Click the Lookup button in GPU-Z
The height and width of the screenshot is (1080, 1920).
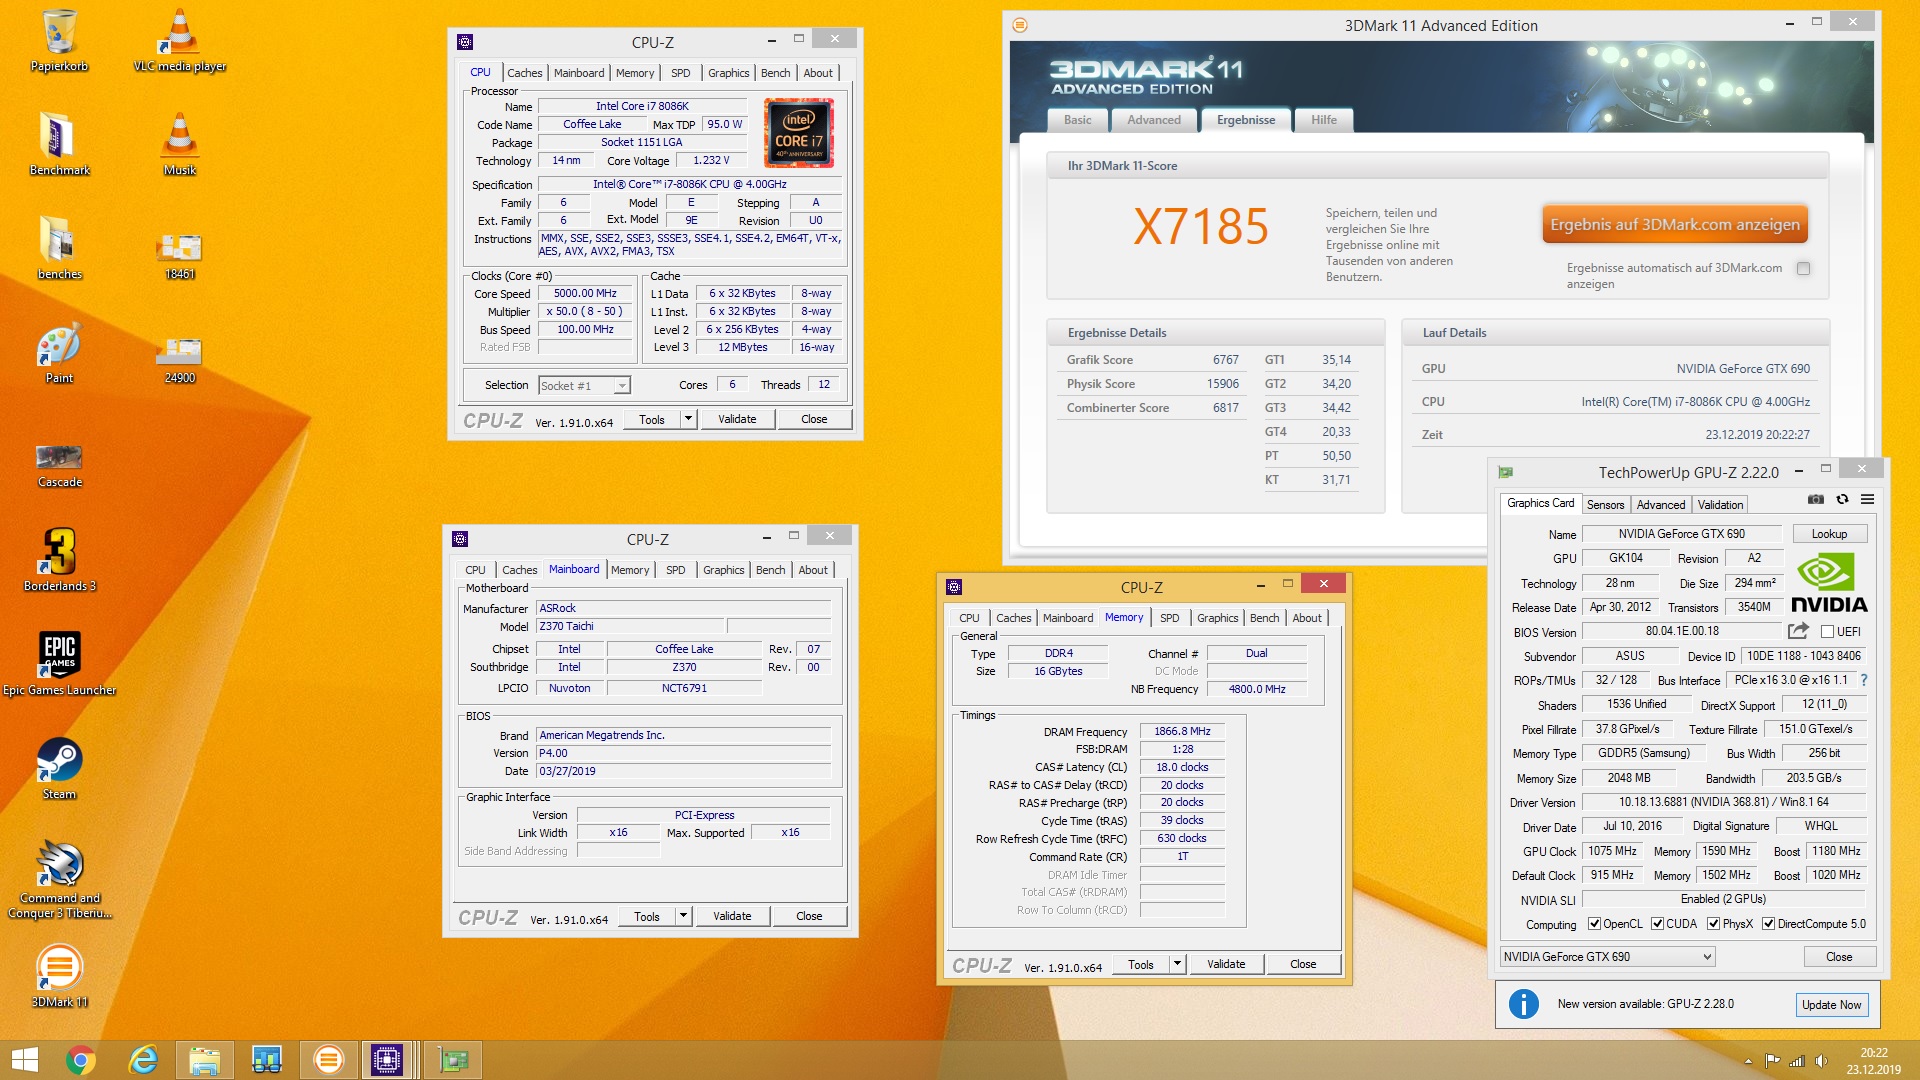(x=1828, y=534)
